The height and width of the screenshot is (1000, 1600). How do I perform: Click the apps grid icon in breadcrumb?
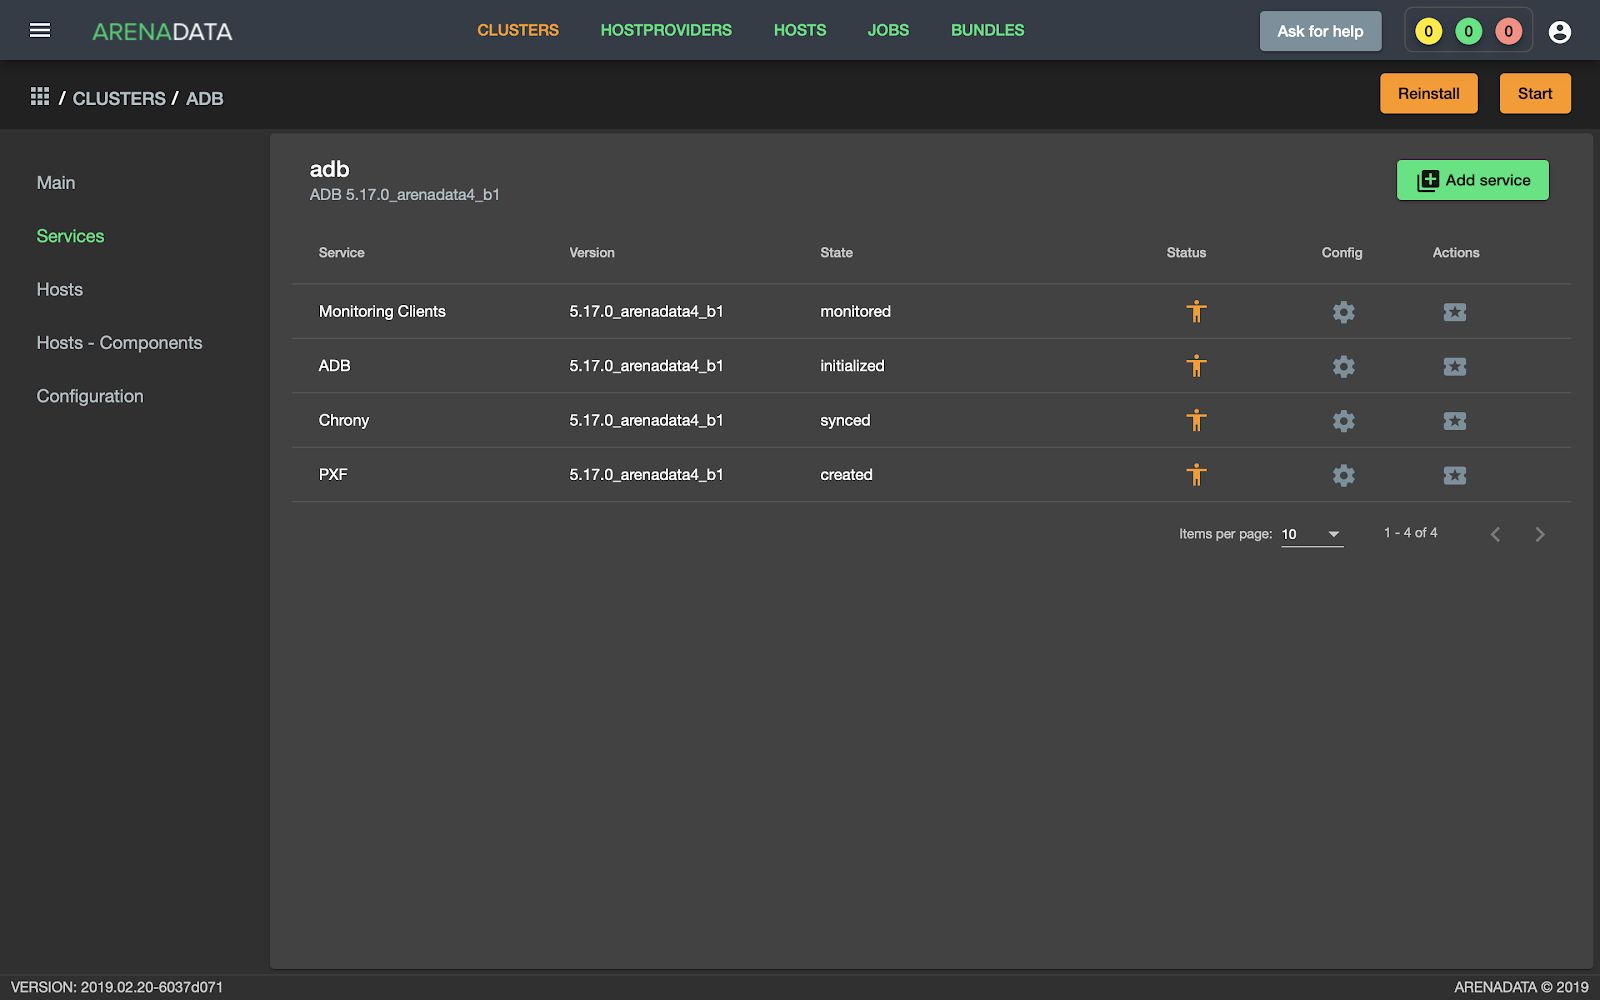[x=40, y=97]
